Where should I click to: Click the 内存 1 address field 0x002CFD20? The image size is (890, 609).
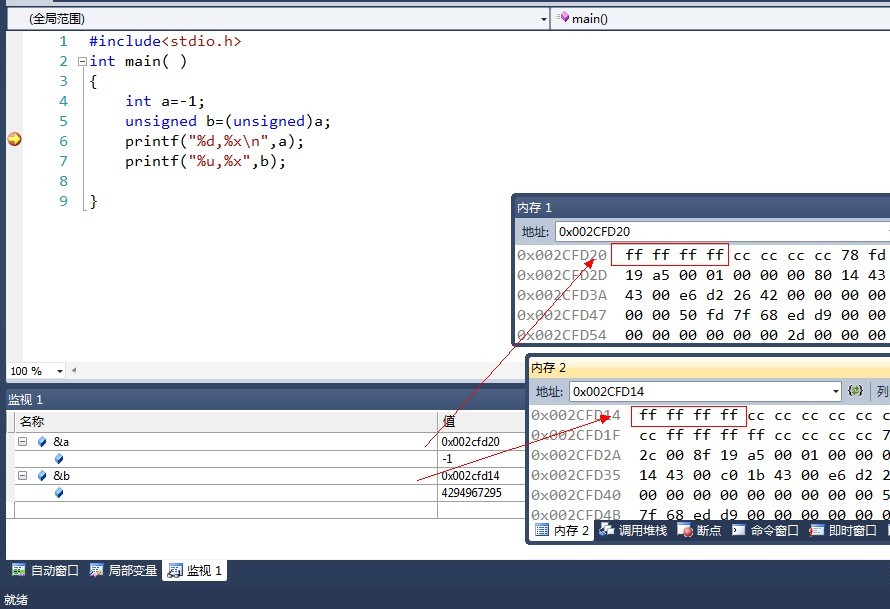721,232
